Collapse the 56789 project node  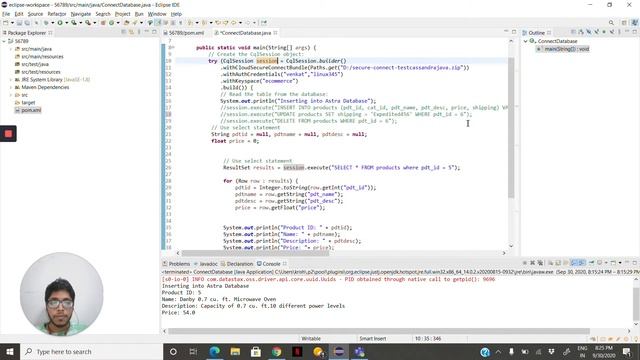4,41
